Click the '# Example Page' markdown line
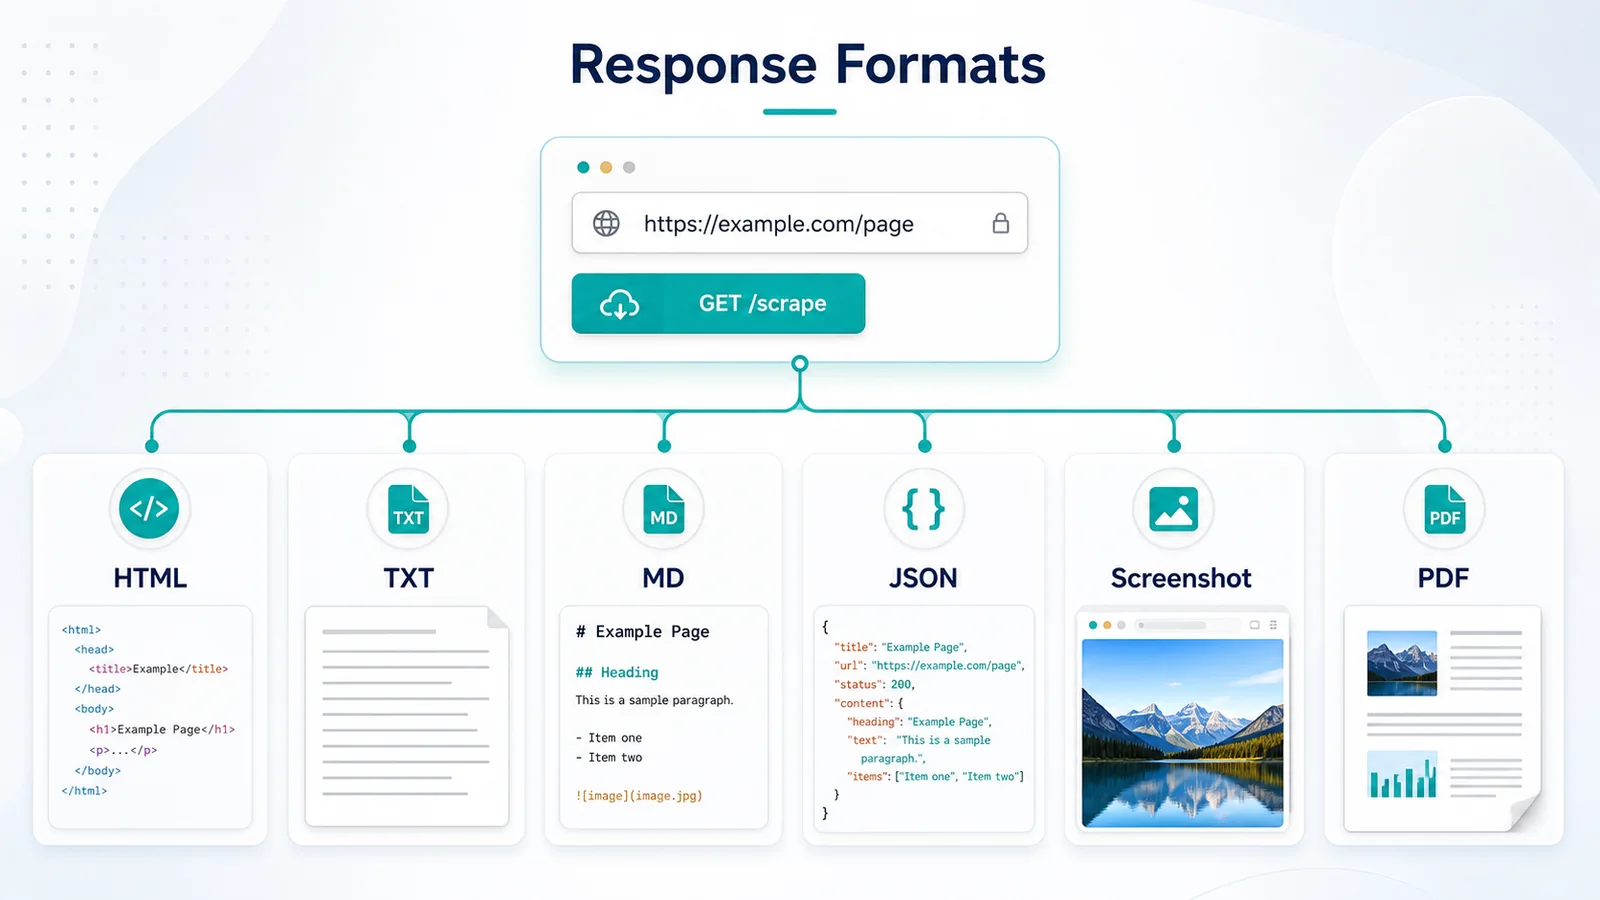 tap(642, 632)
